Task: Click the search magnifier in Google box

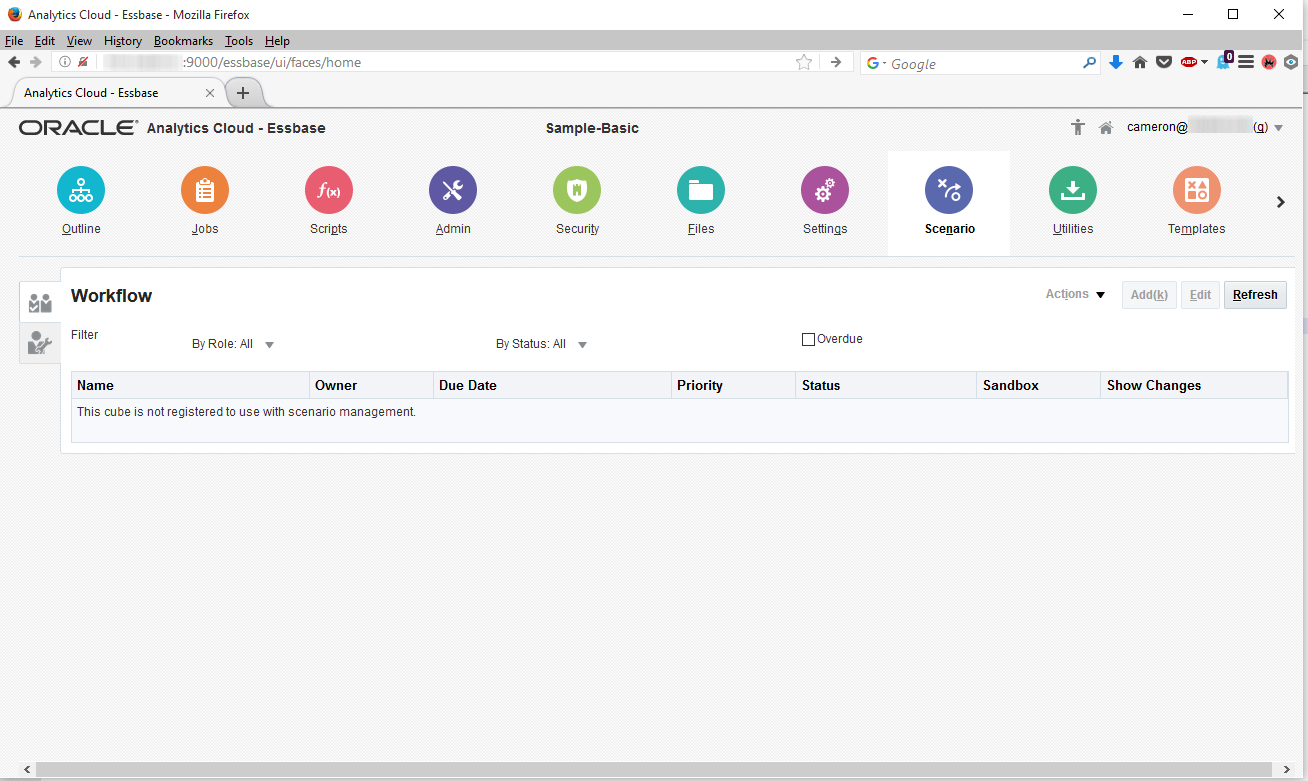Action: coord(1089,62)
